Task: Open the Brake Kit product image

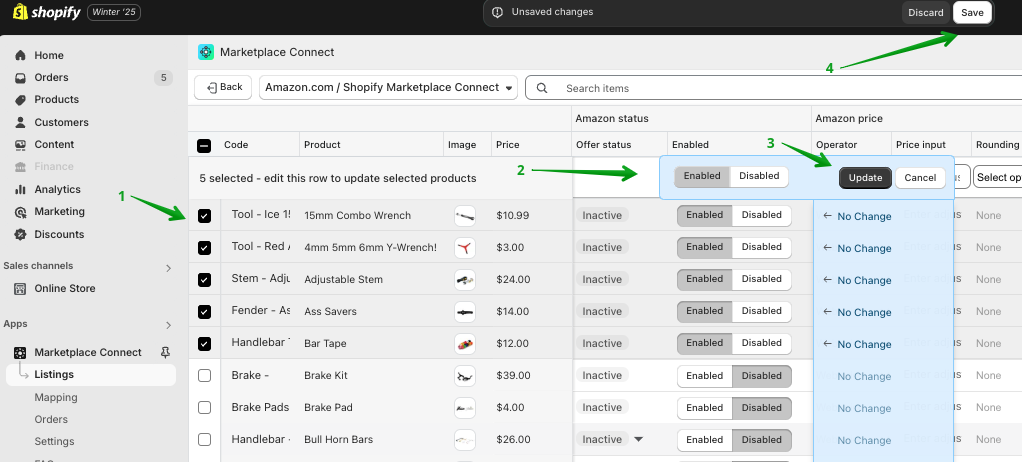Action: point(465,375)
